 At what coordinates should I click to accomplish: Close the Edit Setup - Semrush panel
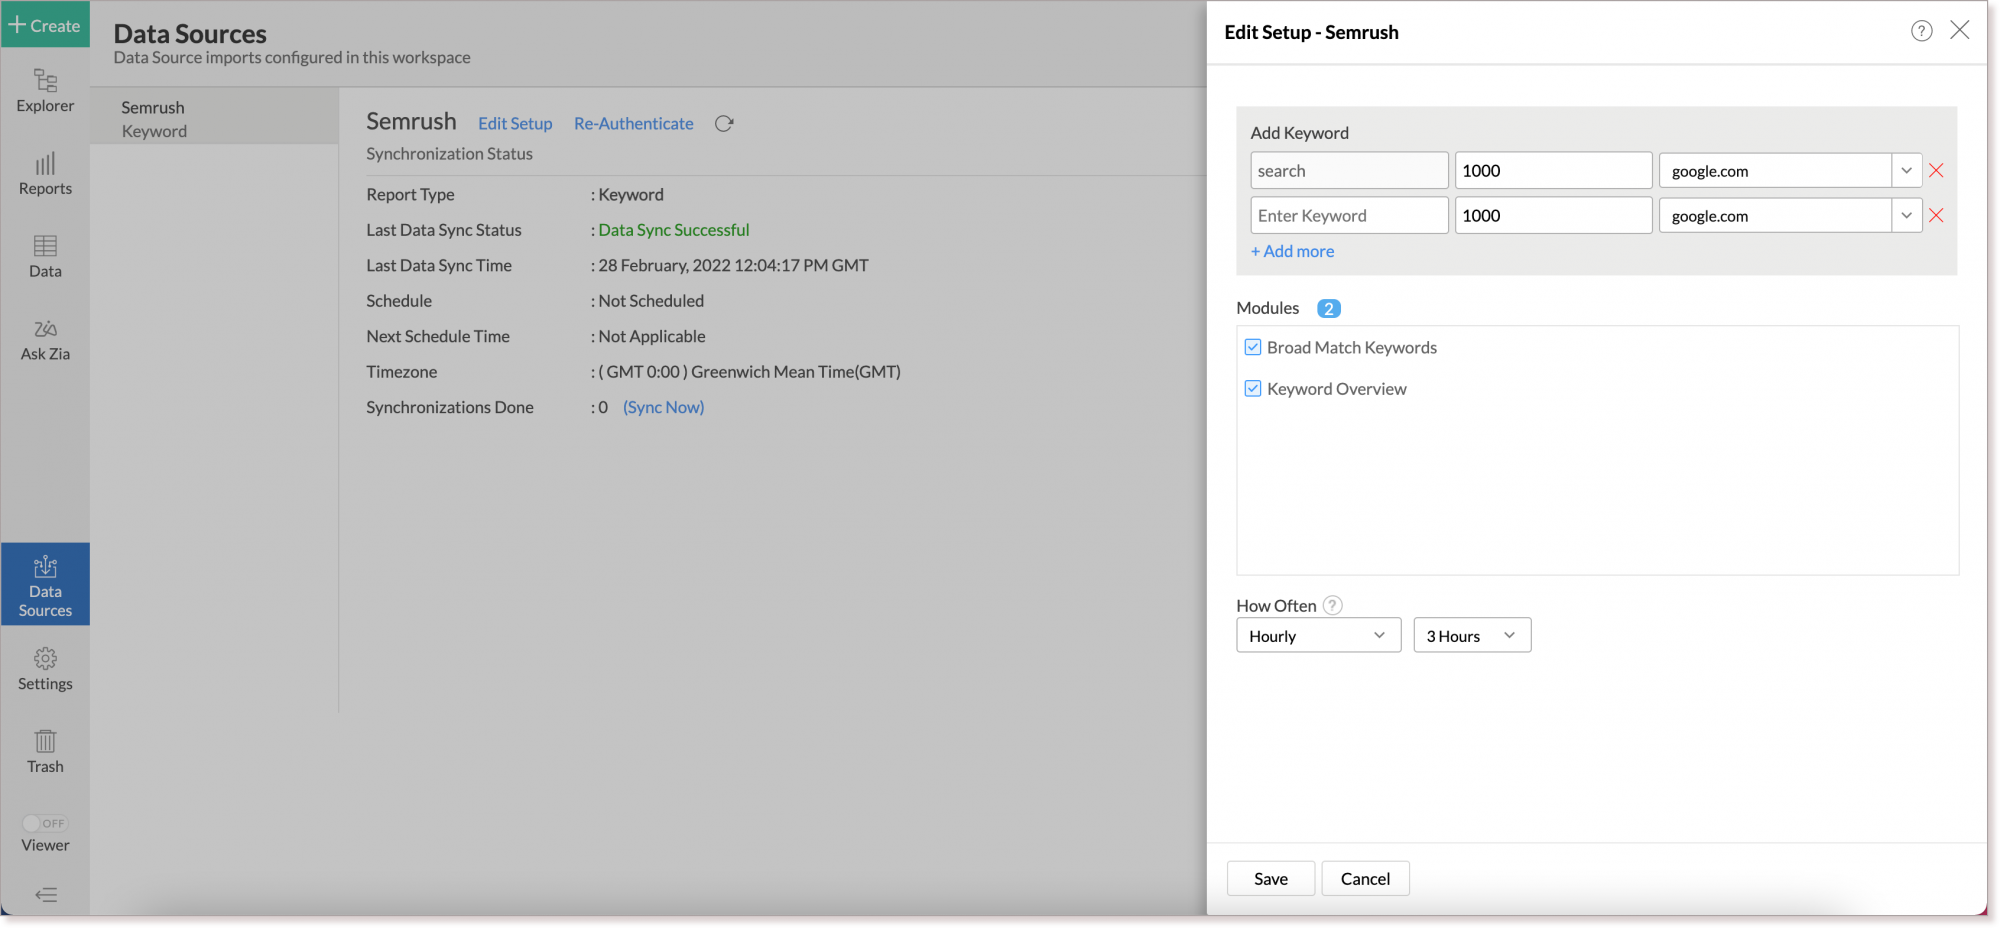pyautogui.click(x=1960, y=30)
